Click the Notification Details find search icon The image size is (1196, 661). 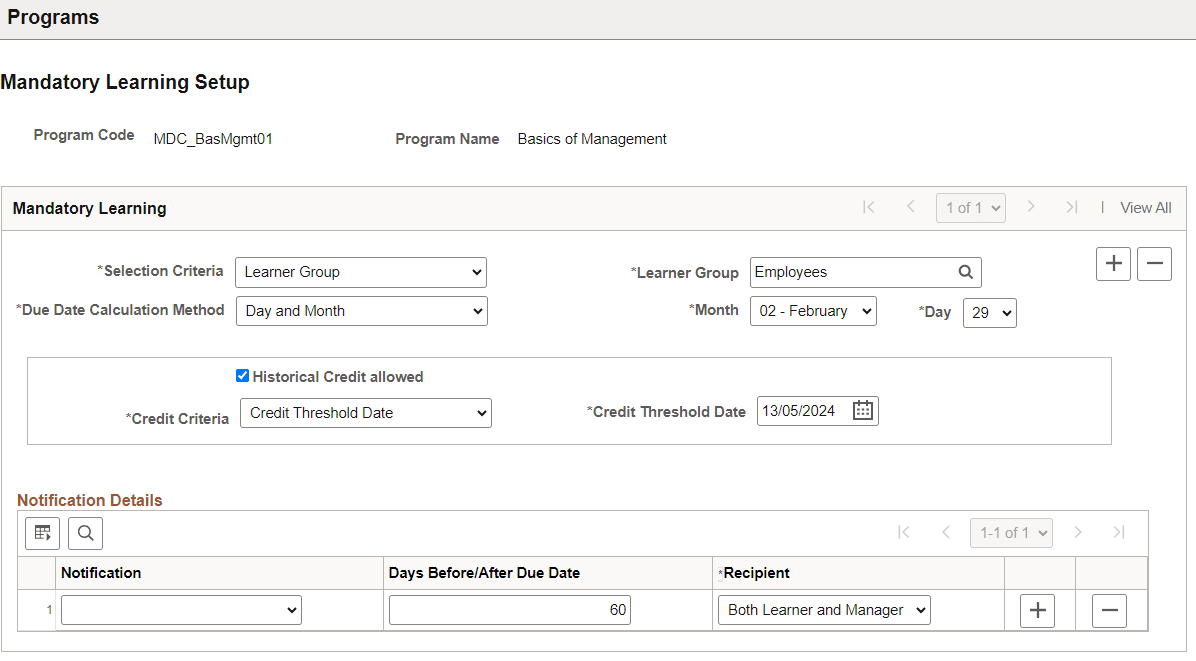85,533
